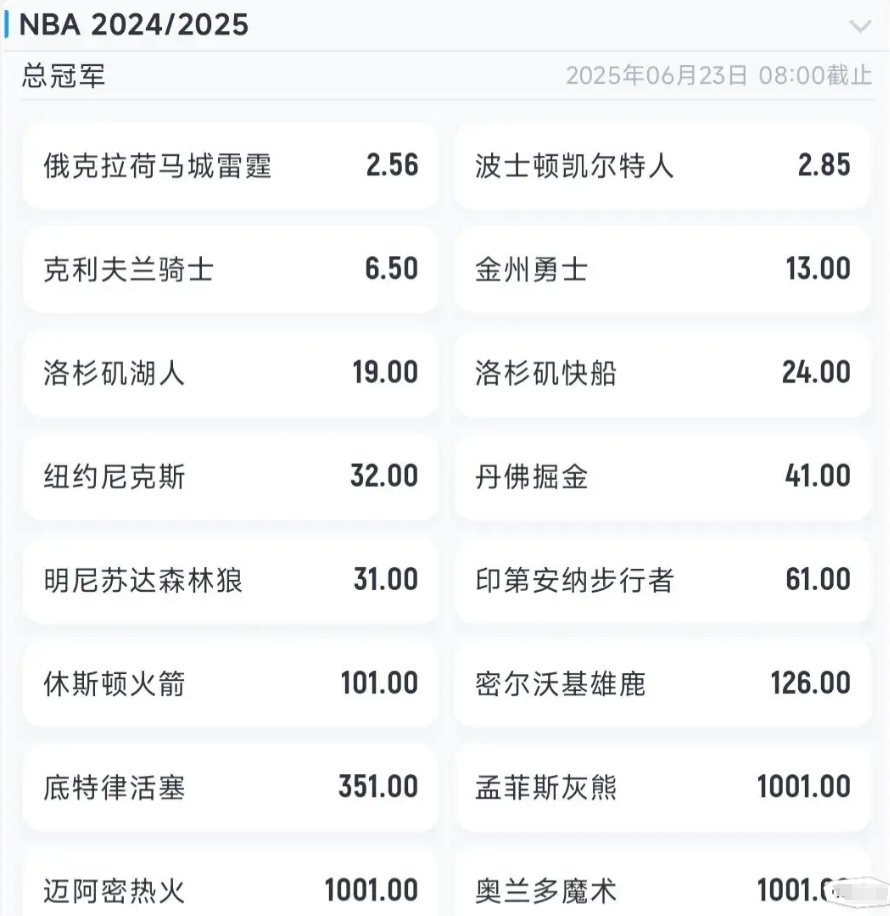Select 俄克拉荷马城雷霆 odds 2.56
The width and height of the screenshot is (890, 916).
pyautogui.click(x=231, y=166)
